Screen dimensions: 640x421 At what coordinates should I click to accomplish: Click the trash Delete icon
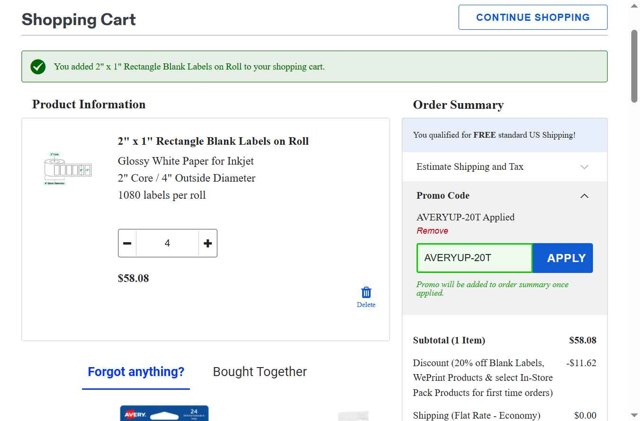(366, 292)
